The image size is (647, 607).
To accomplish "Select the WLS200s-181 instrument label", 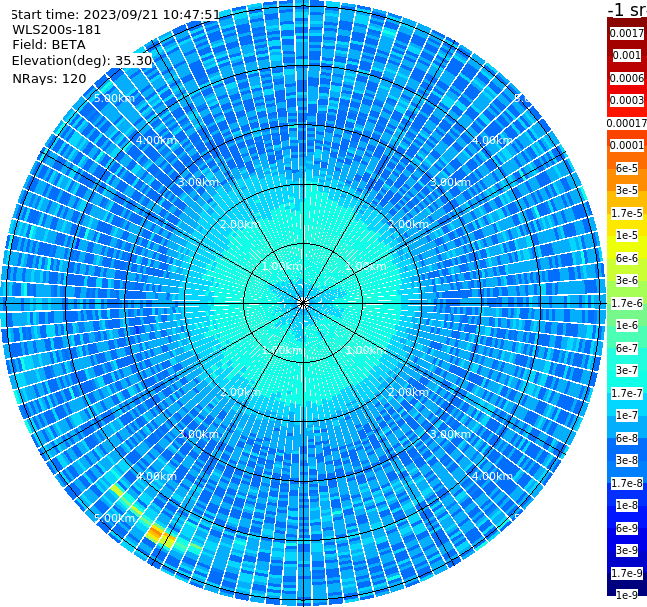I will 57,30.
